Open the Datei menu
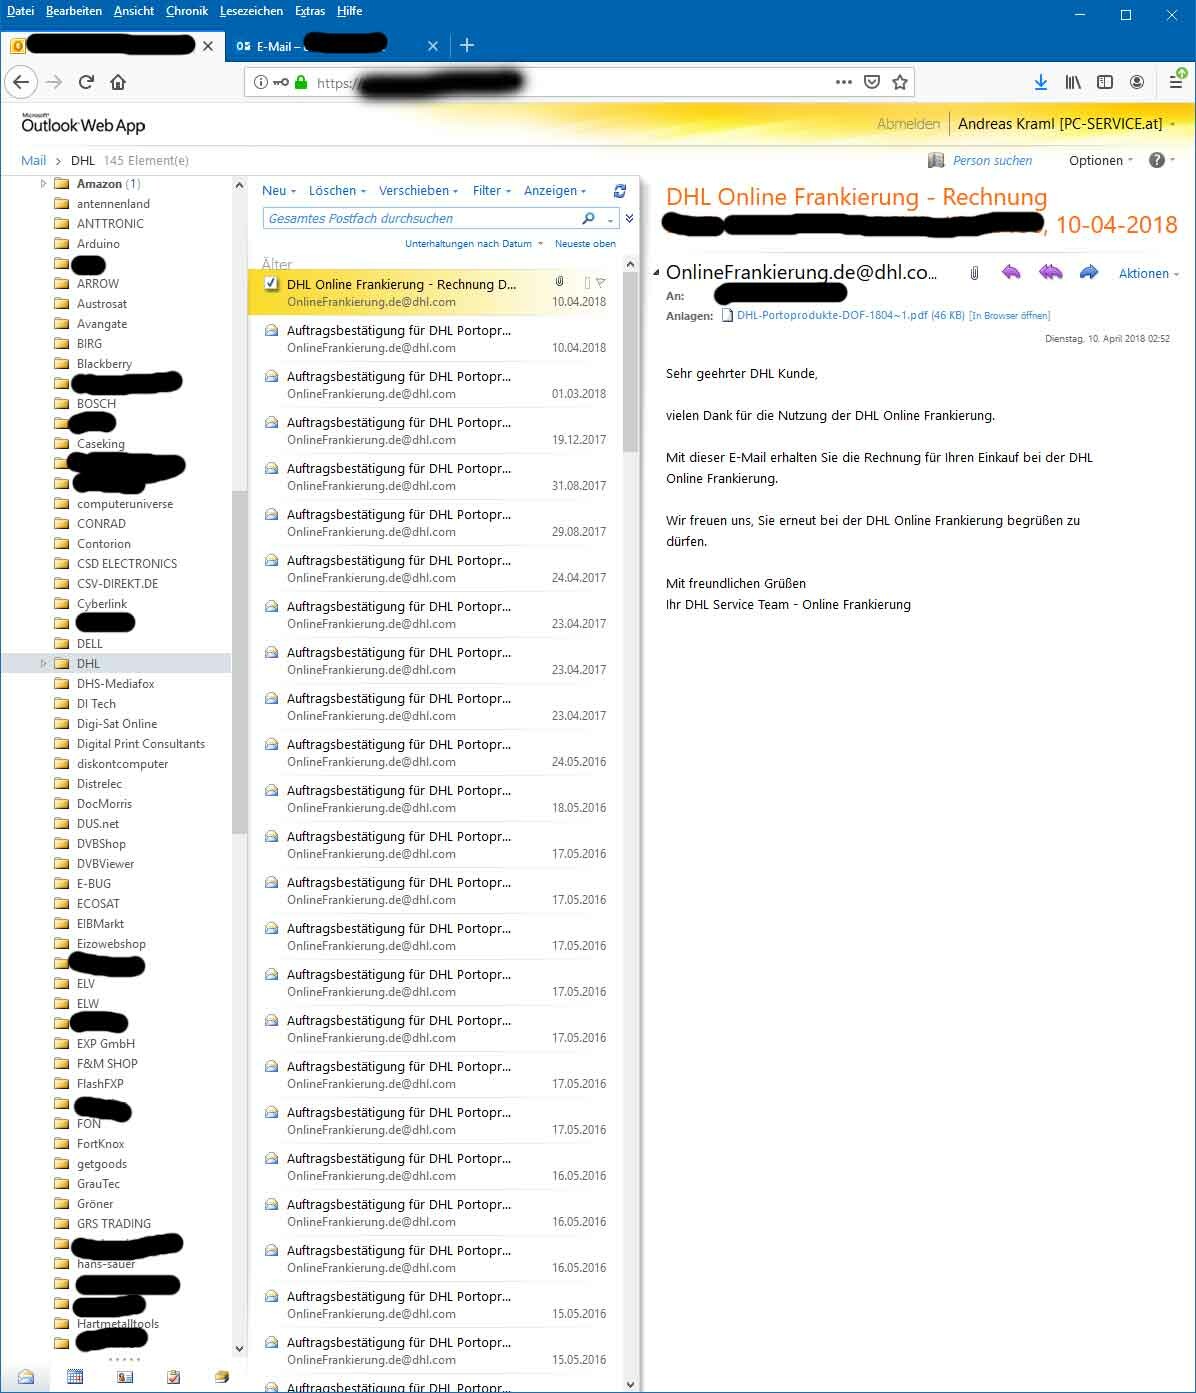 click(x=20, y=11)
